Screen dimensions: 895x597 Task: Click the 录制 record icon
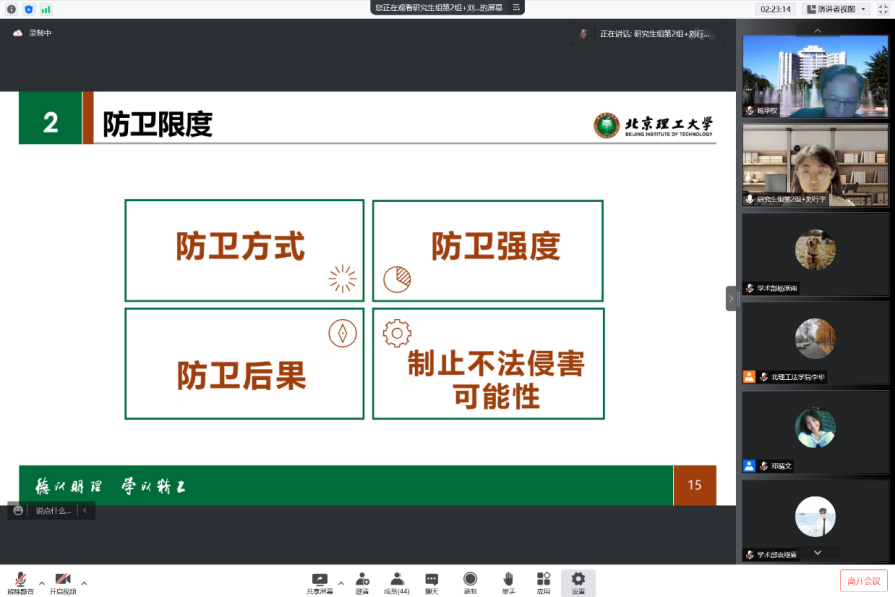(x=470, y=582)
